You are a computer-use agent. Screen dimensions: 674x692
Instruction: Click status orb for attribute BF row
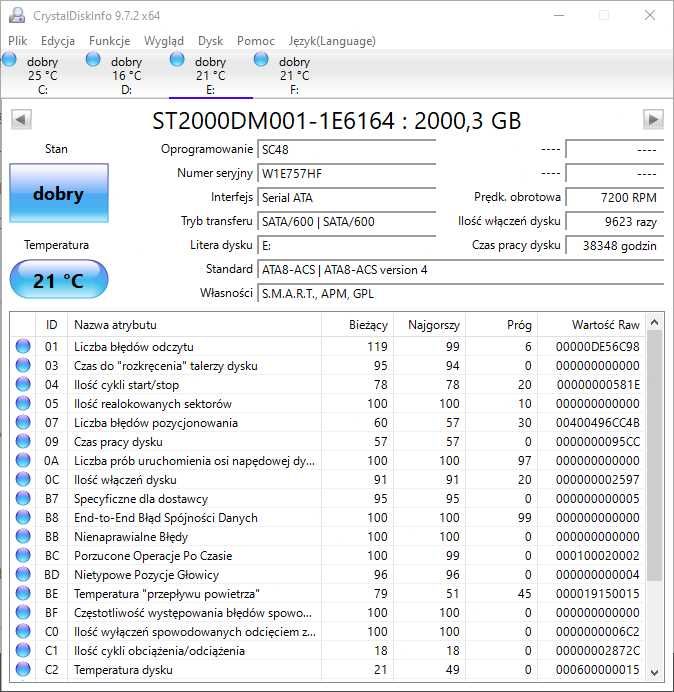23,612
